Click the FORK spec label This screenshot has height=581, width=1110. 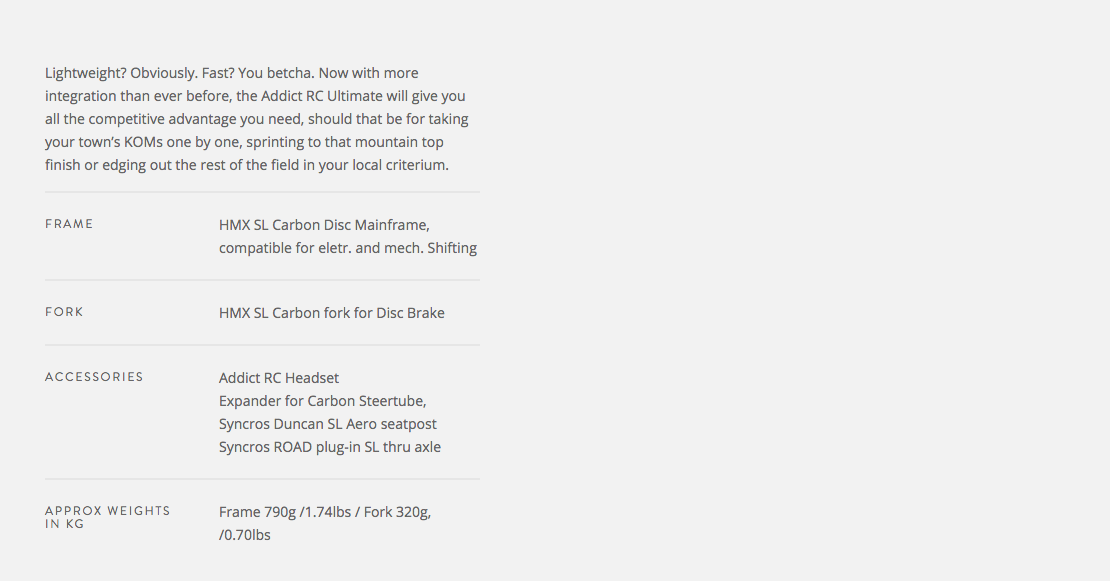(x=64, y=312)
